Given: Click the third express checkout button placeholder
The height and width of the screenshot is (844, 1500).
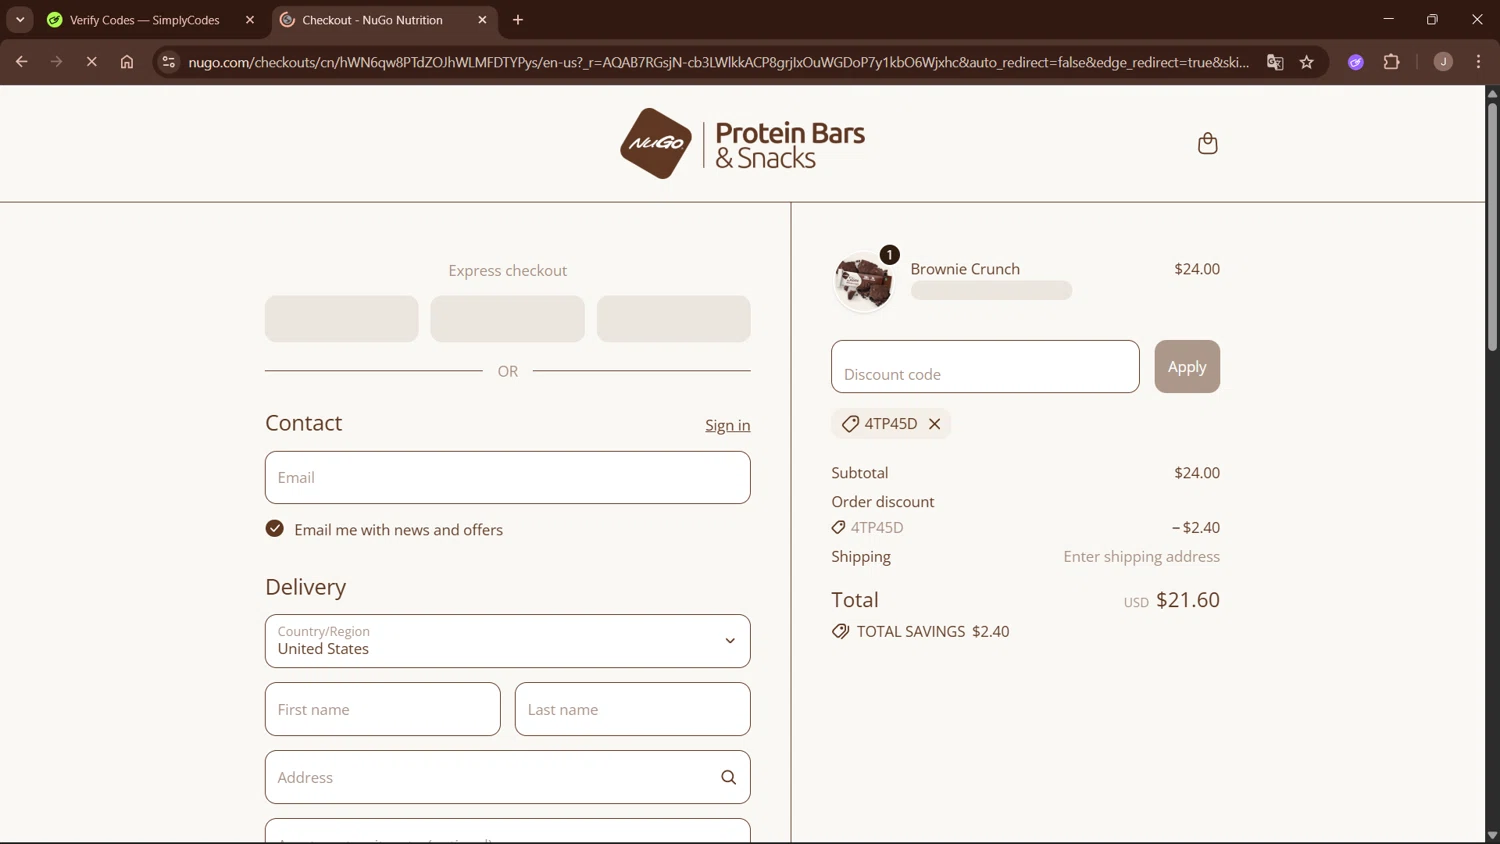Looking at the screenshot, I should pyautogui.click(x=674, y=319).
